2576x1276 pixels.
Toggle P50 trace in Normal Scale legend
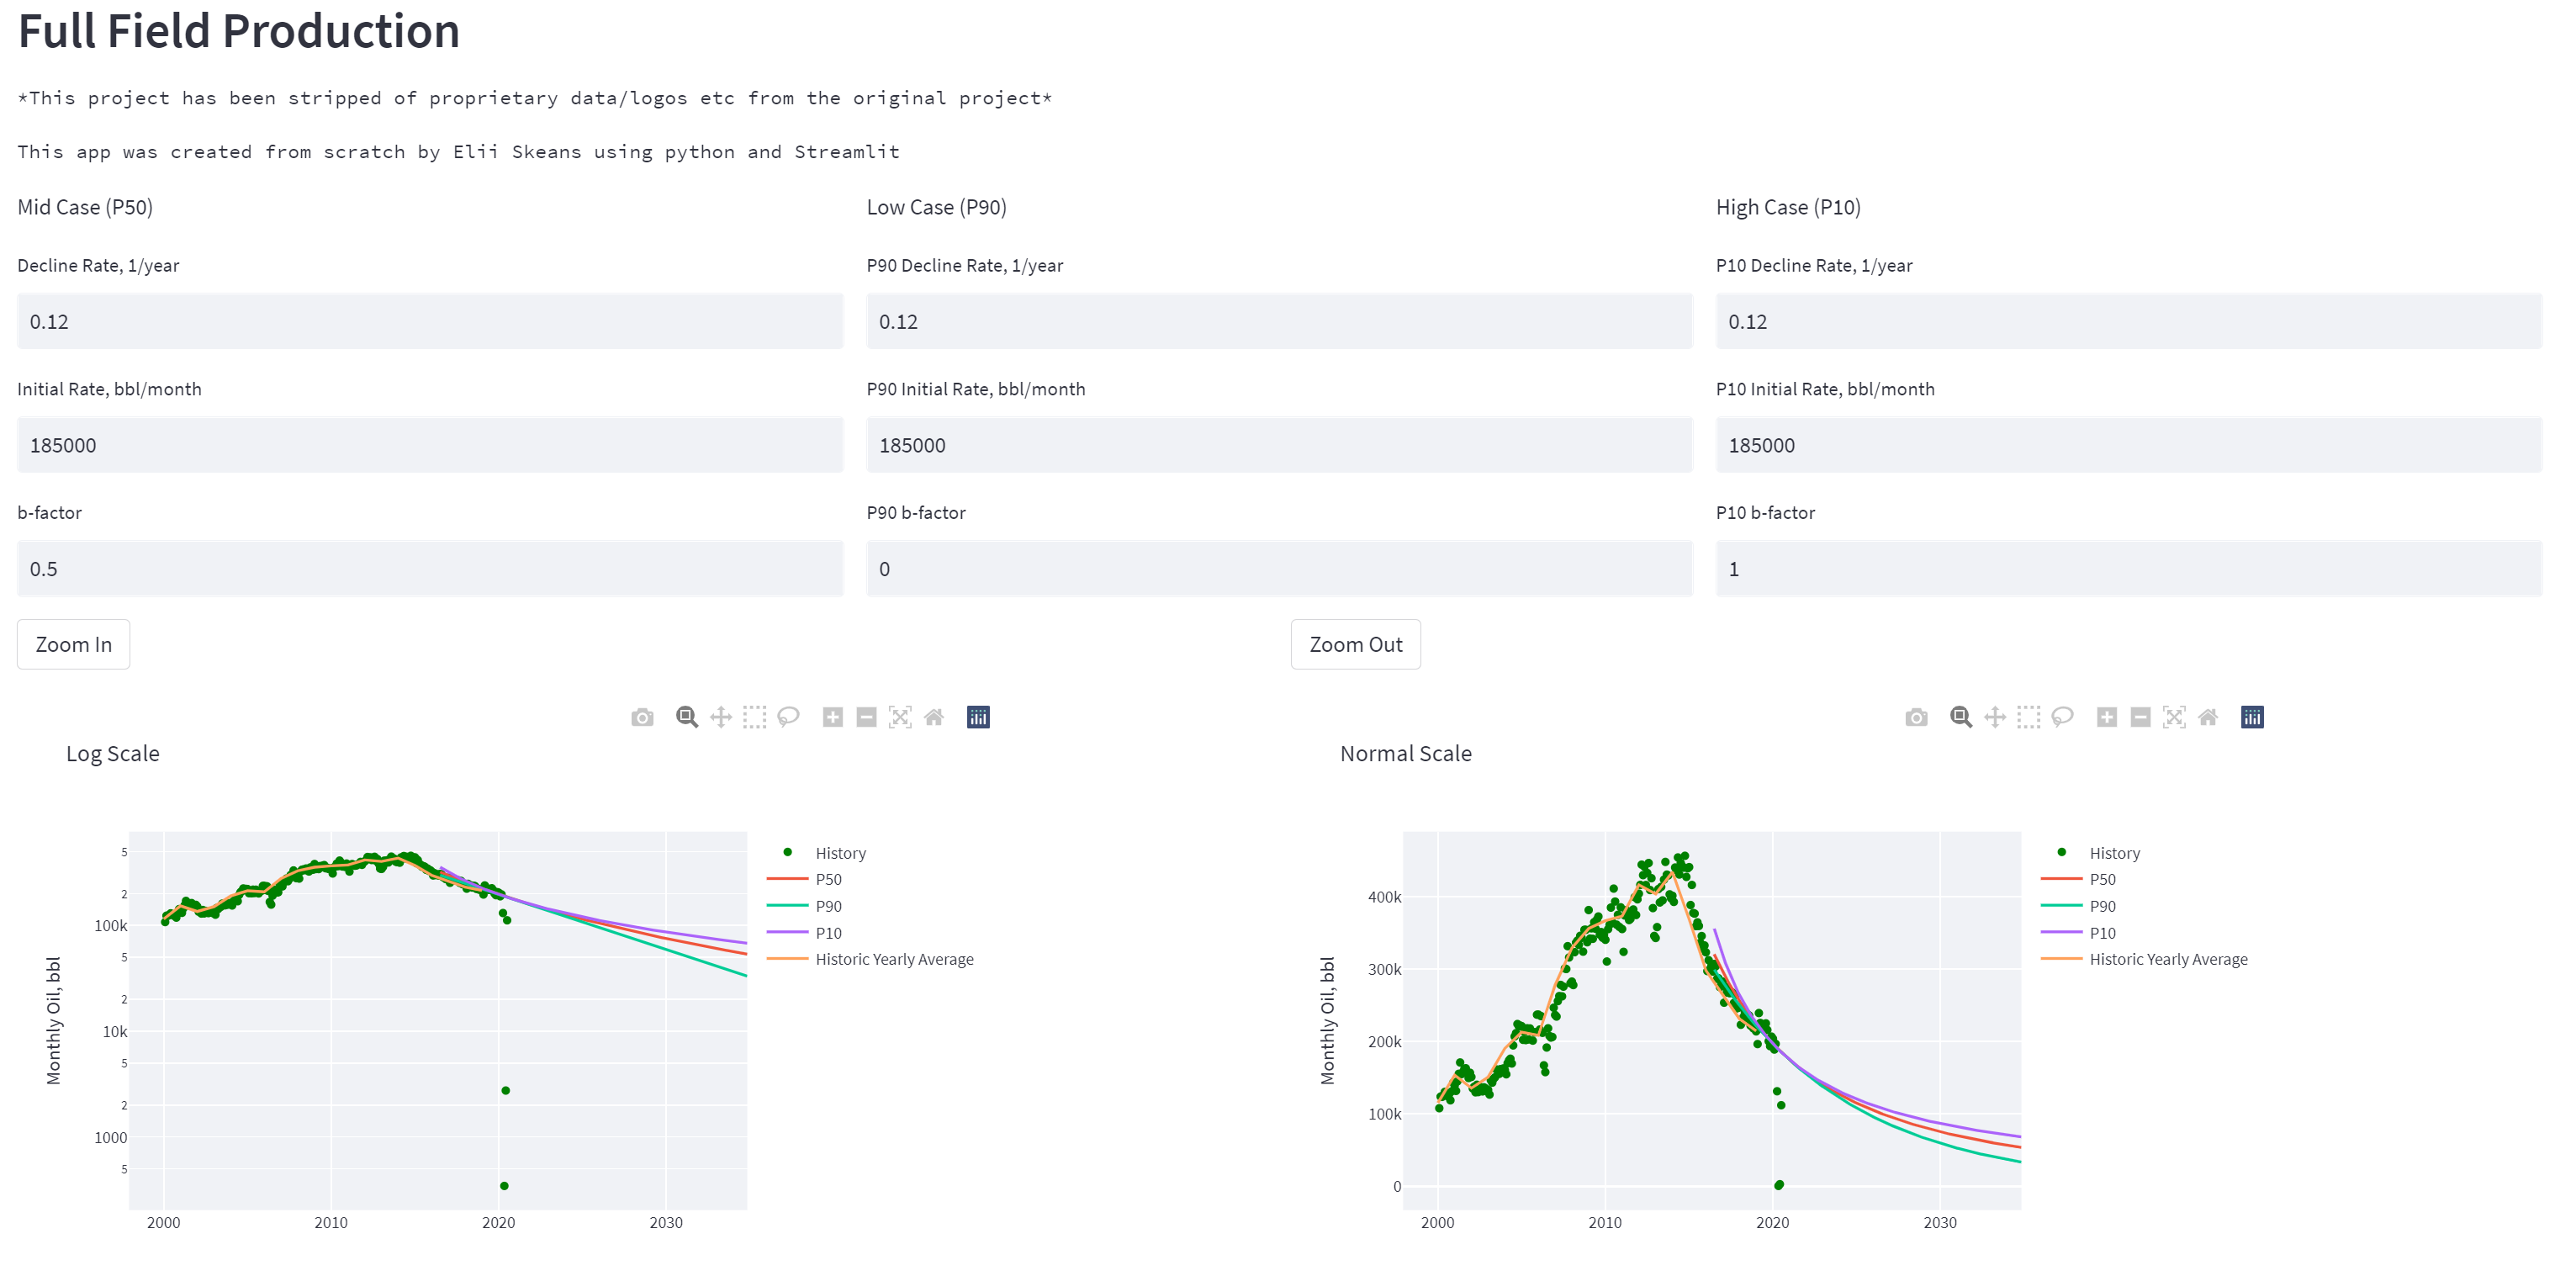click(x=2102, y=879)
